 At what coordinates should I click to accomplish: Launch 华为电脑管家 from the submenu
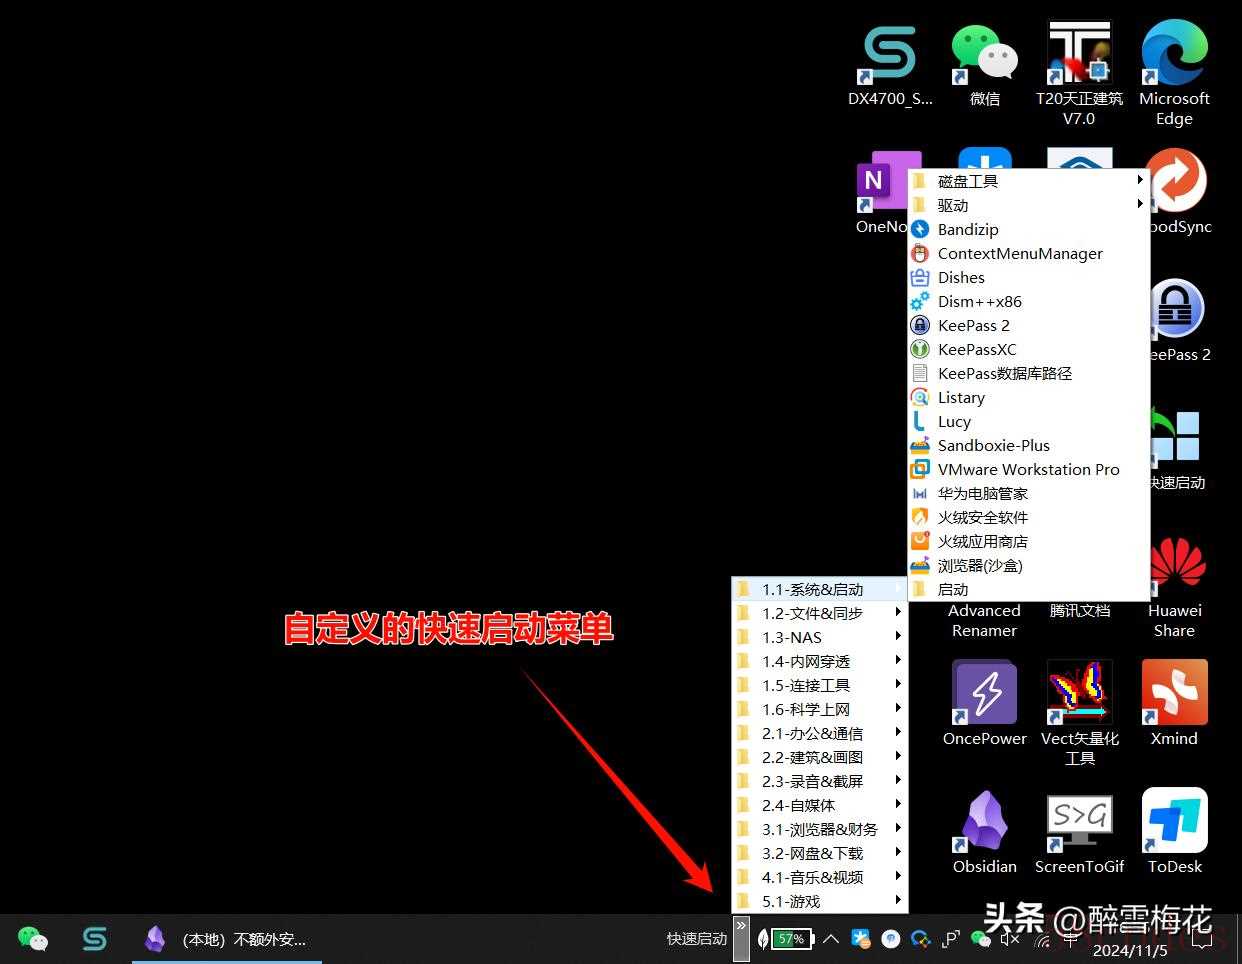point(1029,493)
